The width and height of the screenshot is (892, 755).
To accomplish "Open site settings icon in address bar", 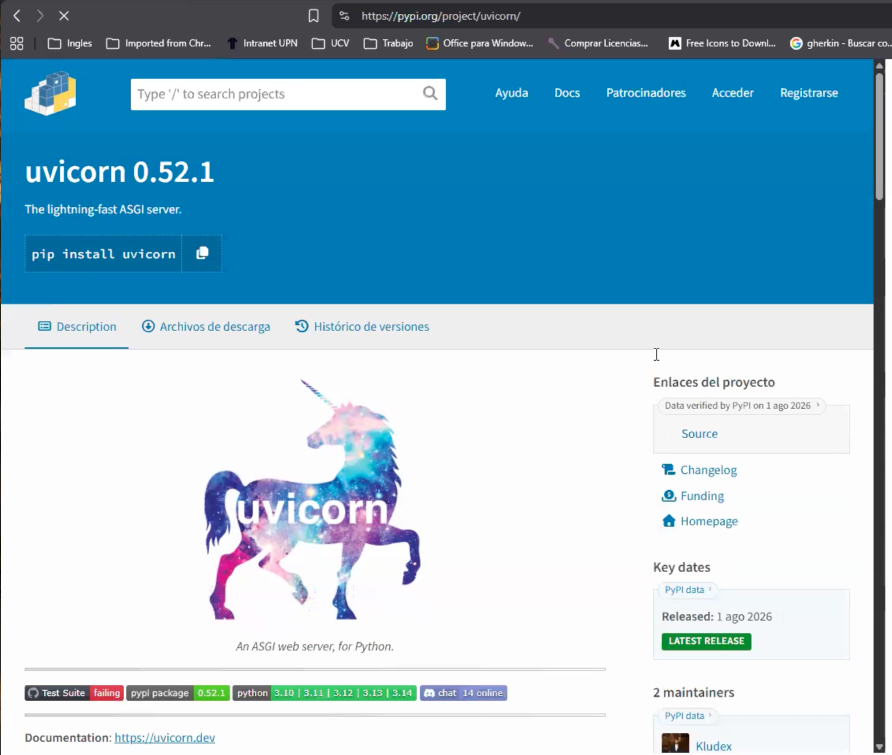I will [344, 16].
